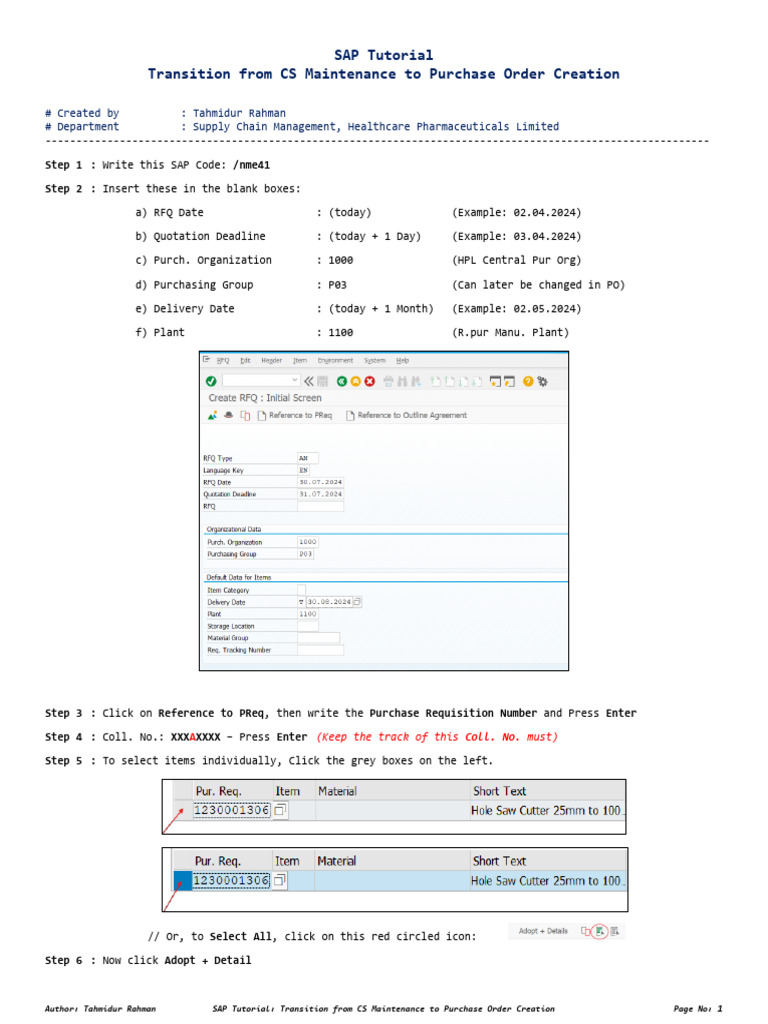Screen dimensions: 768x1024
Task: Click Purch. Organization field 1000
Action: pos(308,542)
